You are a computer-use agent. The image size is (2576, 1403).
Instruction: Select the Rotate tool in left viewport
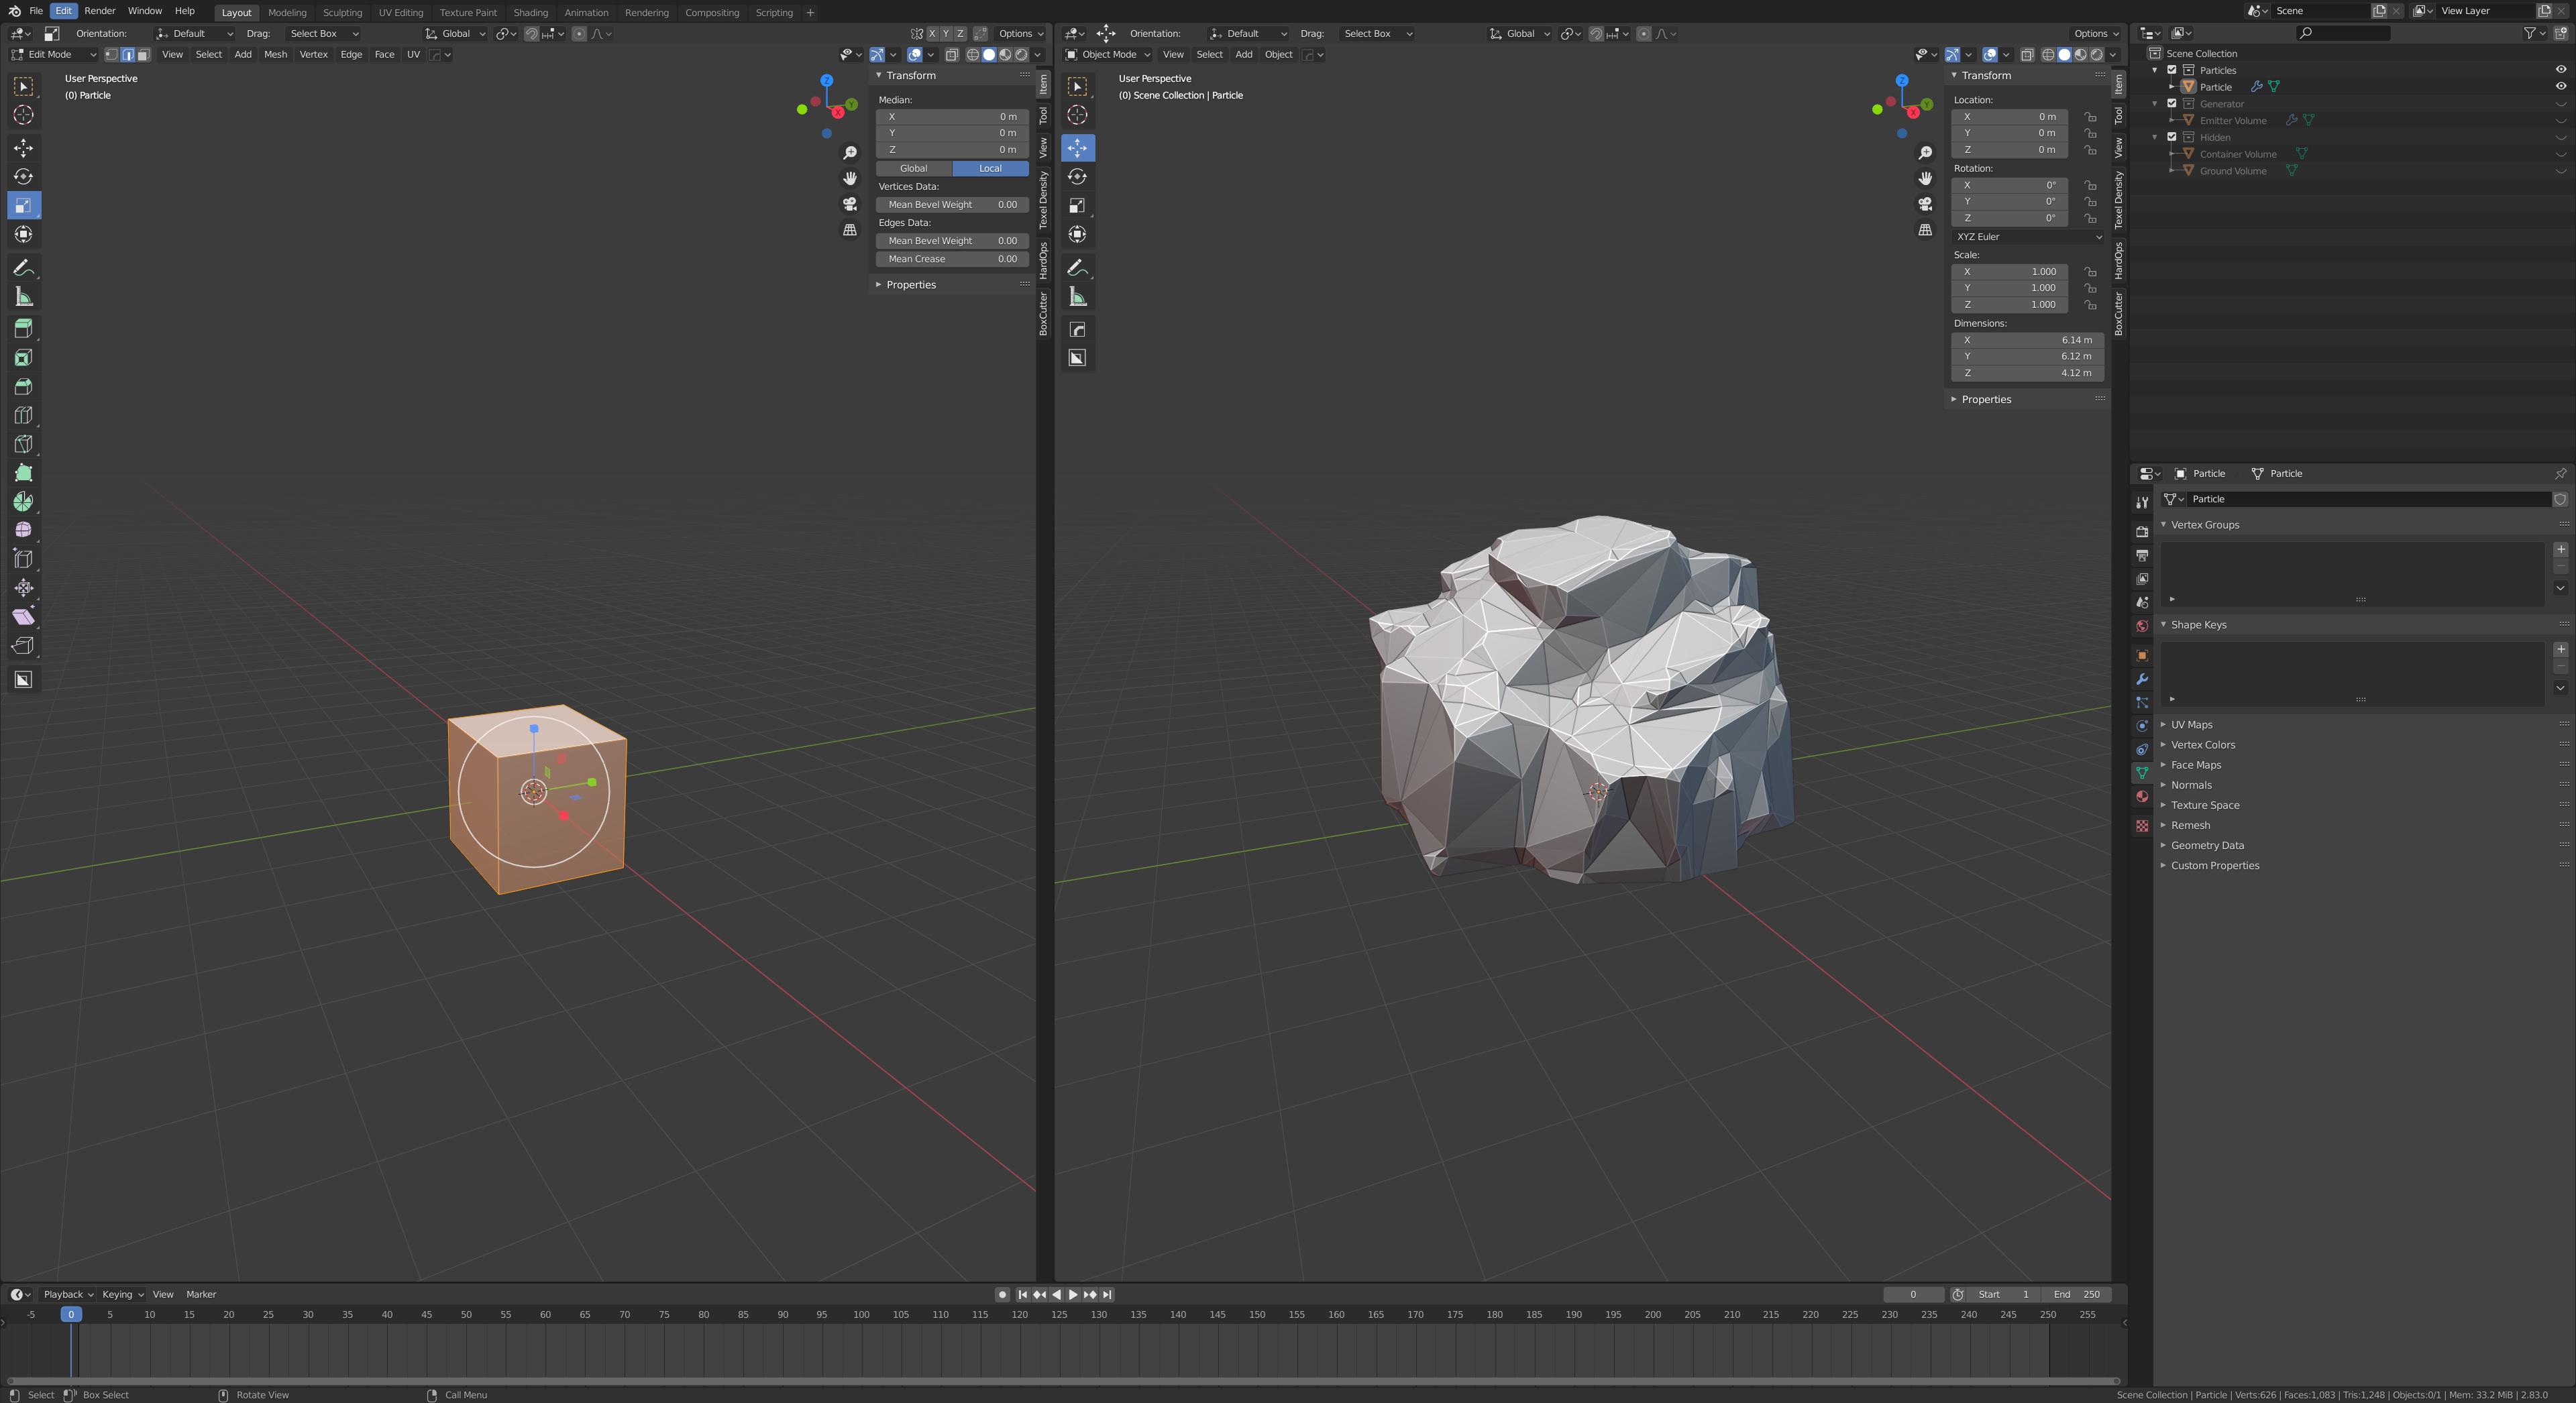pos(23,177)
